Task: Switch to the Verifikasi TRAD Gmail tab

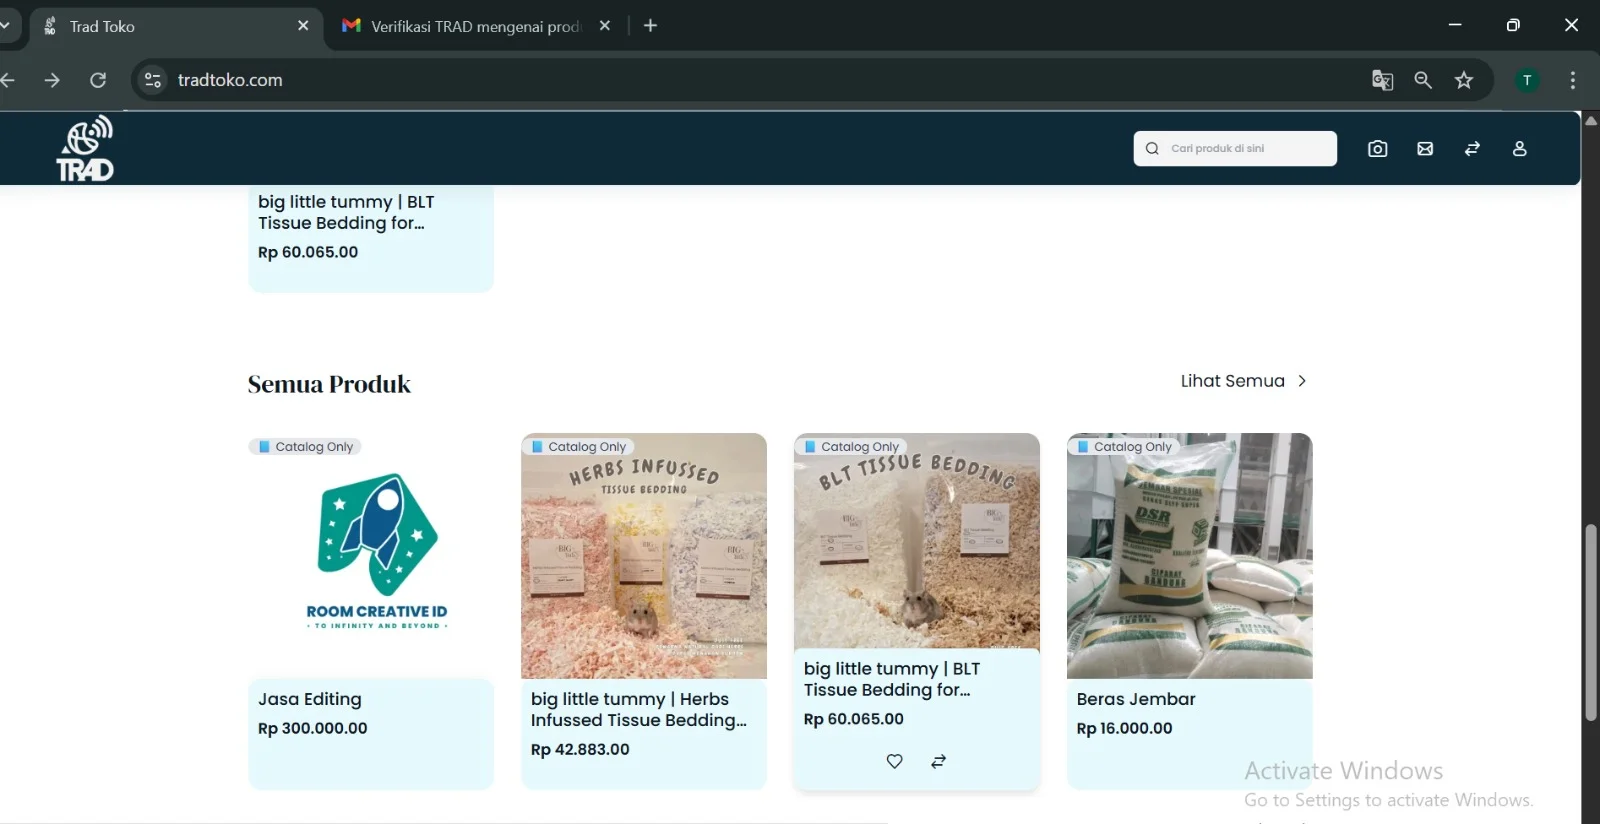Action: (x=477, y=26)
